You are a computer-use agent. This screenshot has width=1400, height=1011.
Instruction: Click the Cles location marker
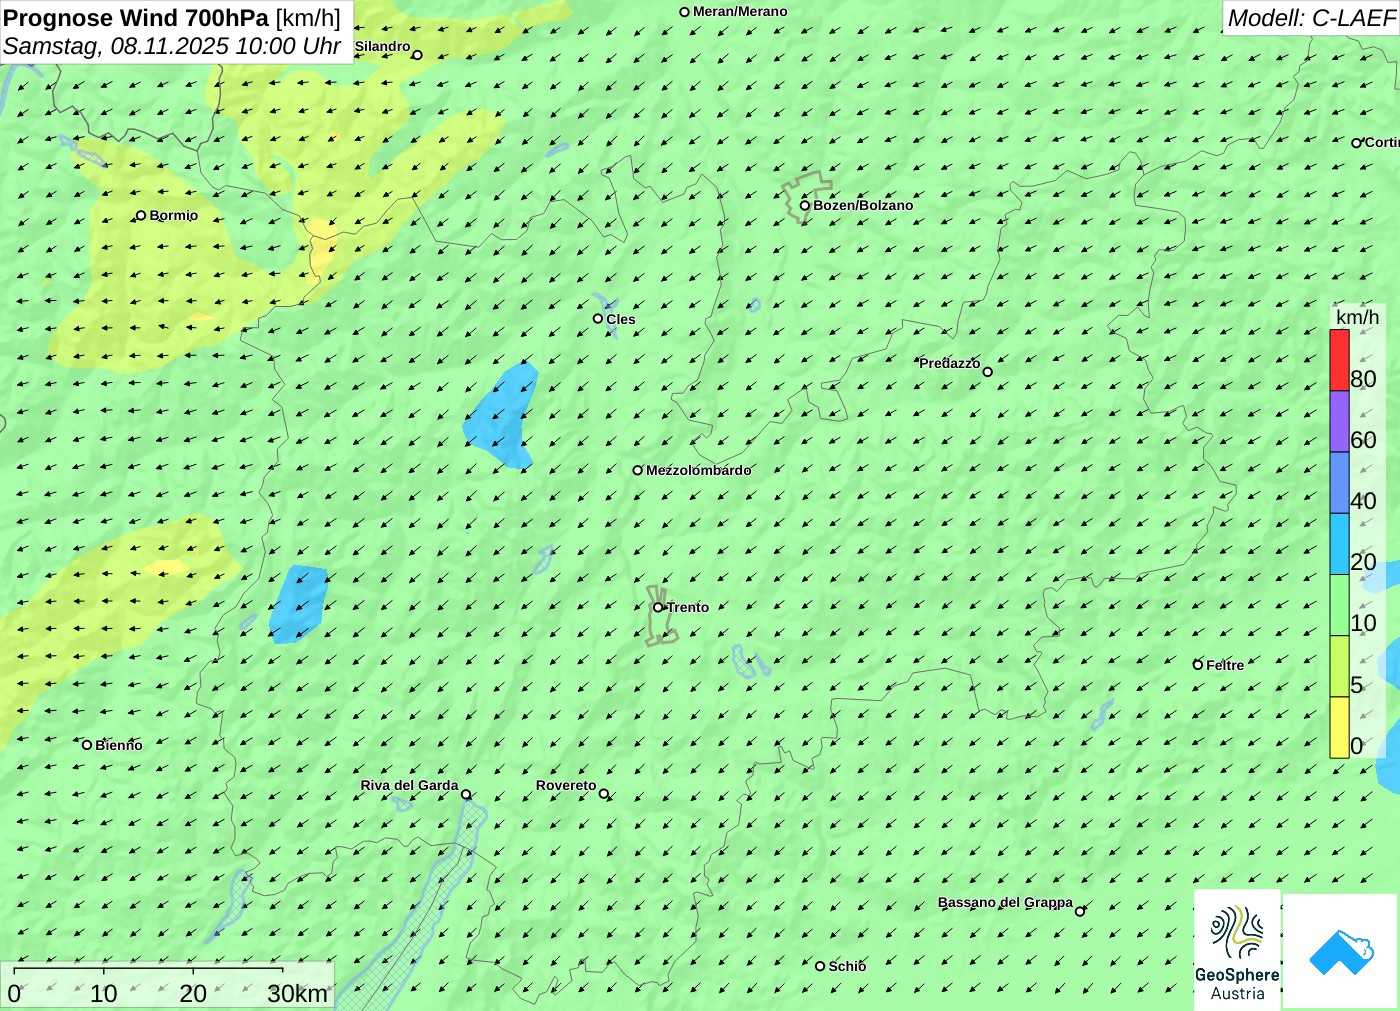[598, 319]
